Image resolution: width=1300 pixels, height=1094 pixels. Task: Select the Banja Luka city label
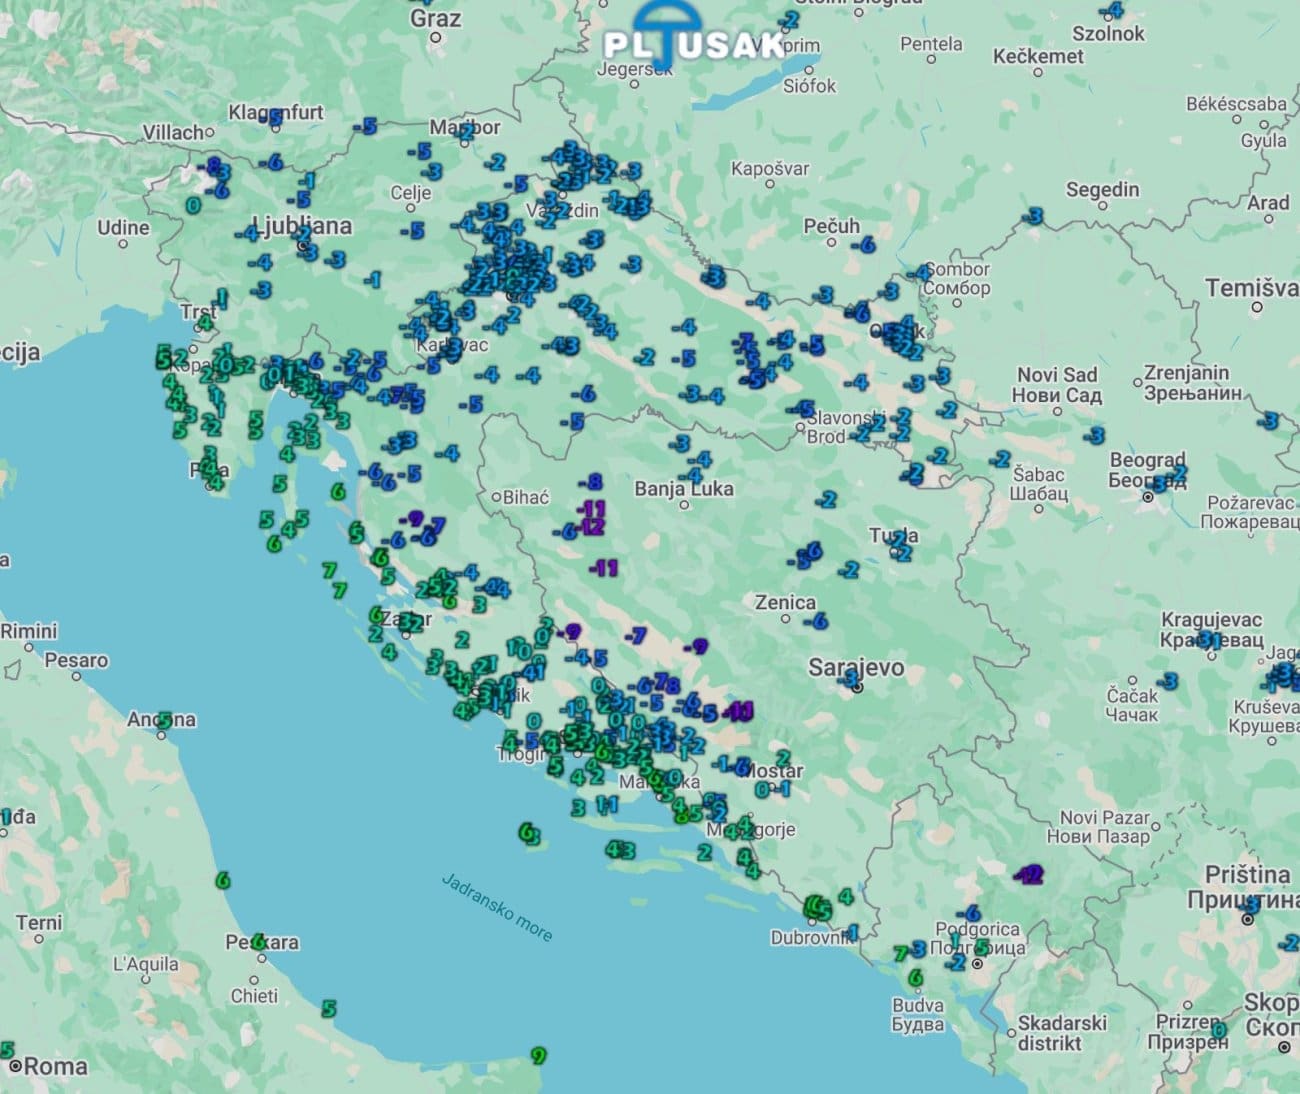(684, 488)
